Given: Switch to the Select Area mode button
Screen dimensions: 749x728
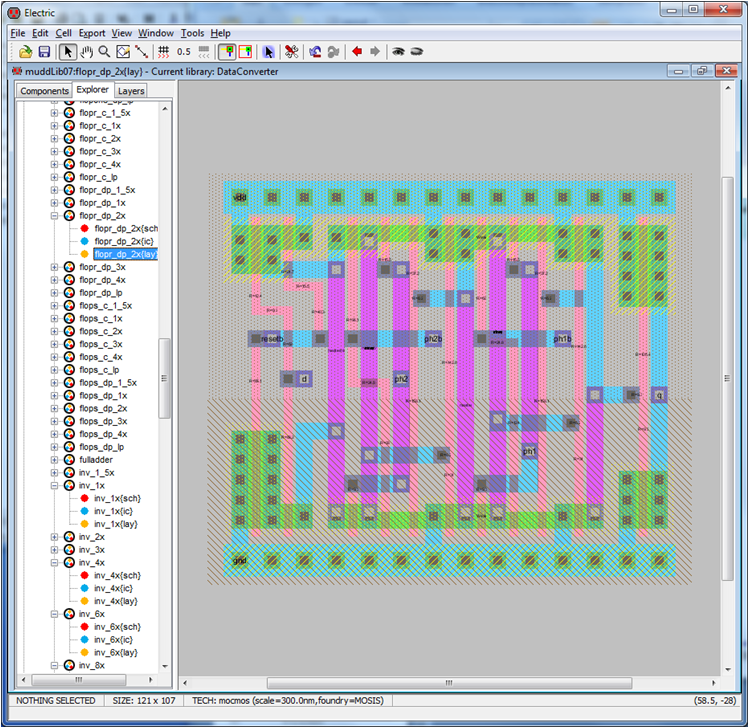Looking at the screenshot, I should [x=244, y=51].
